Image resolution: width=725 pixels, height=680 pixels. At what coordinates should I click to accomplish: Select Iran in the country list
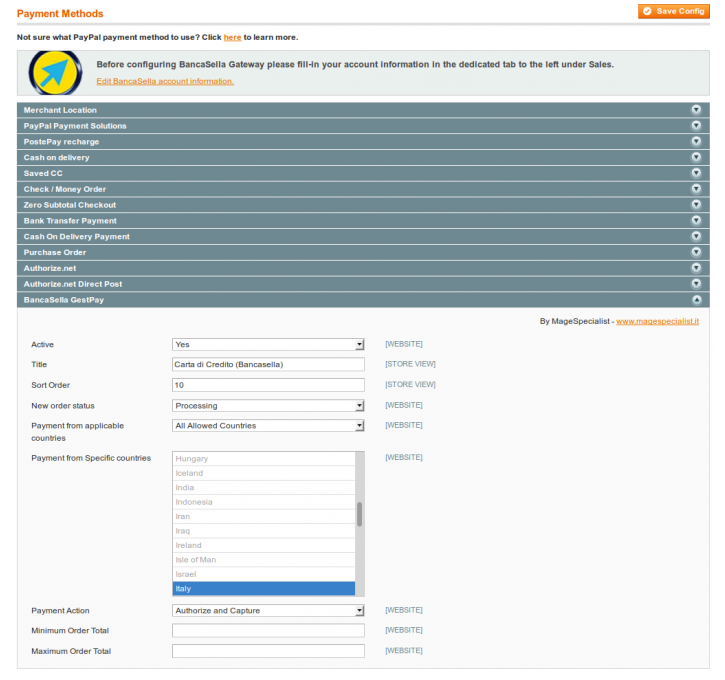(x=264, y=516)
